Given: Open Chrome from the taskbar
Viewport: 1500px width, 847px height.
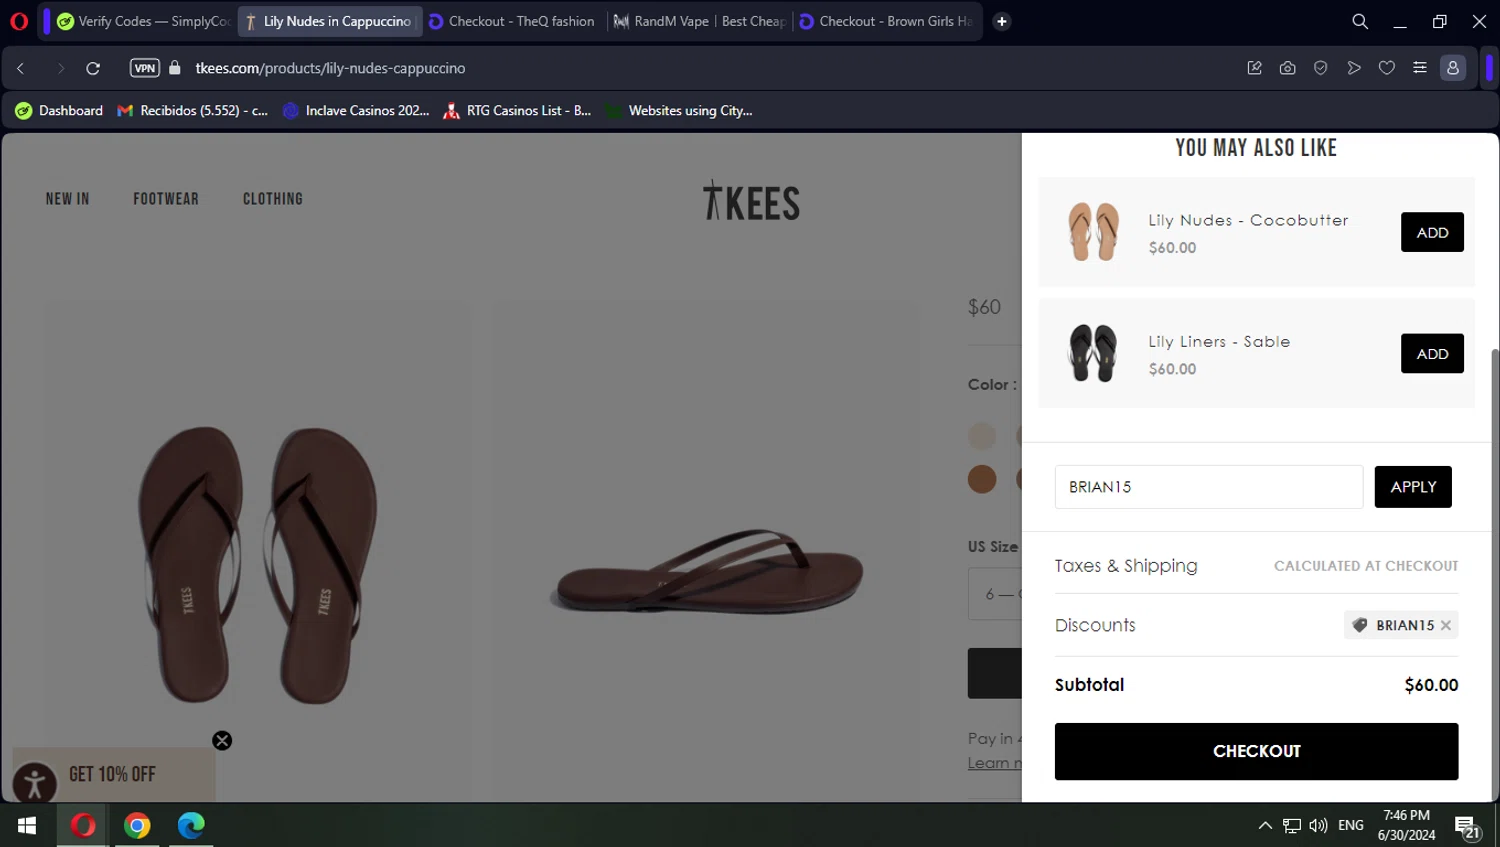Looking at the screenshot, I should pyautogui.click(x=137, y=825).
